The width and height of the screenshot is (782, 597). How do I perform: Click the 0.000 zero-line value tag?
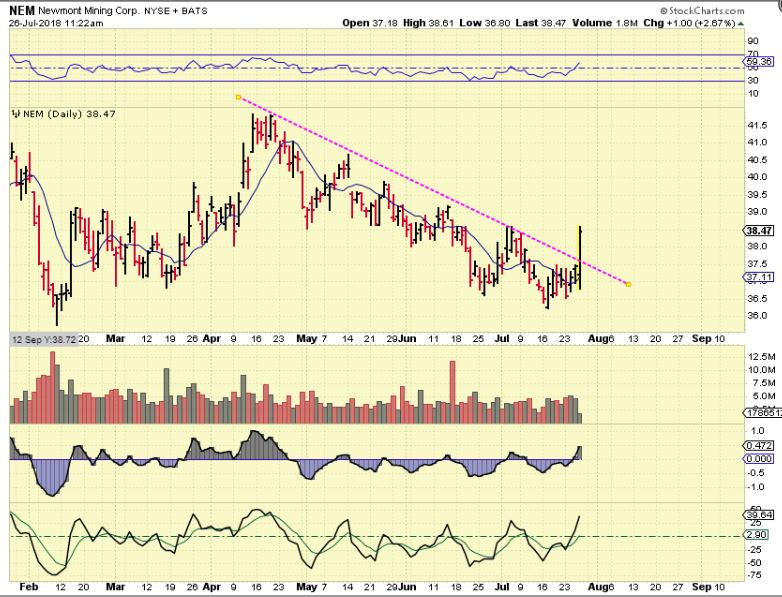pyautogui.click(x=759, y=458)
